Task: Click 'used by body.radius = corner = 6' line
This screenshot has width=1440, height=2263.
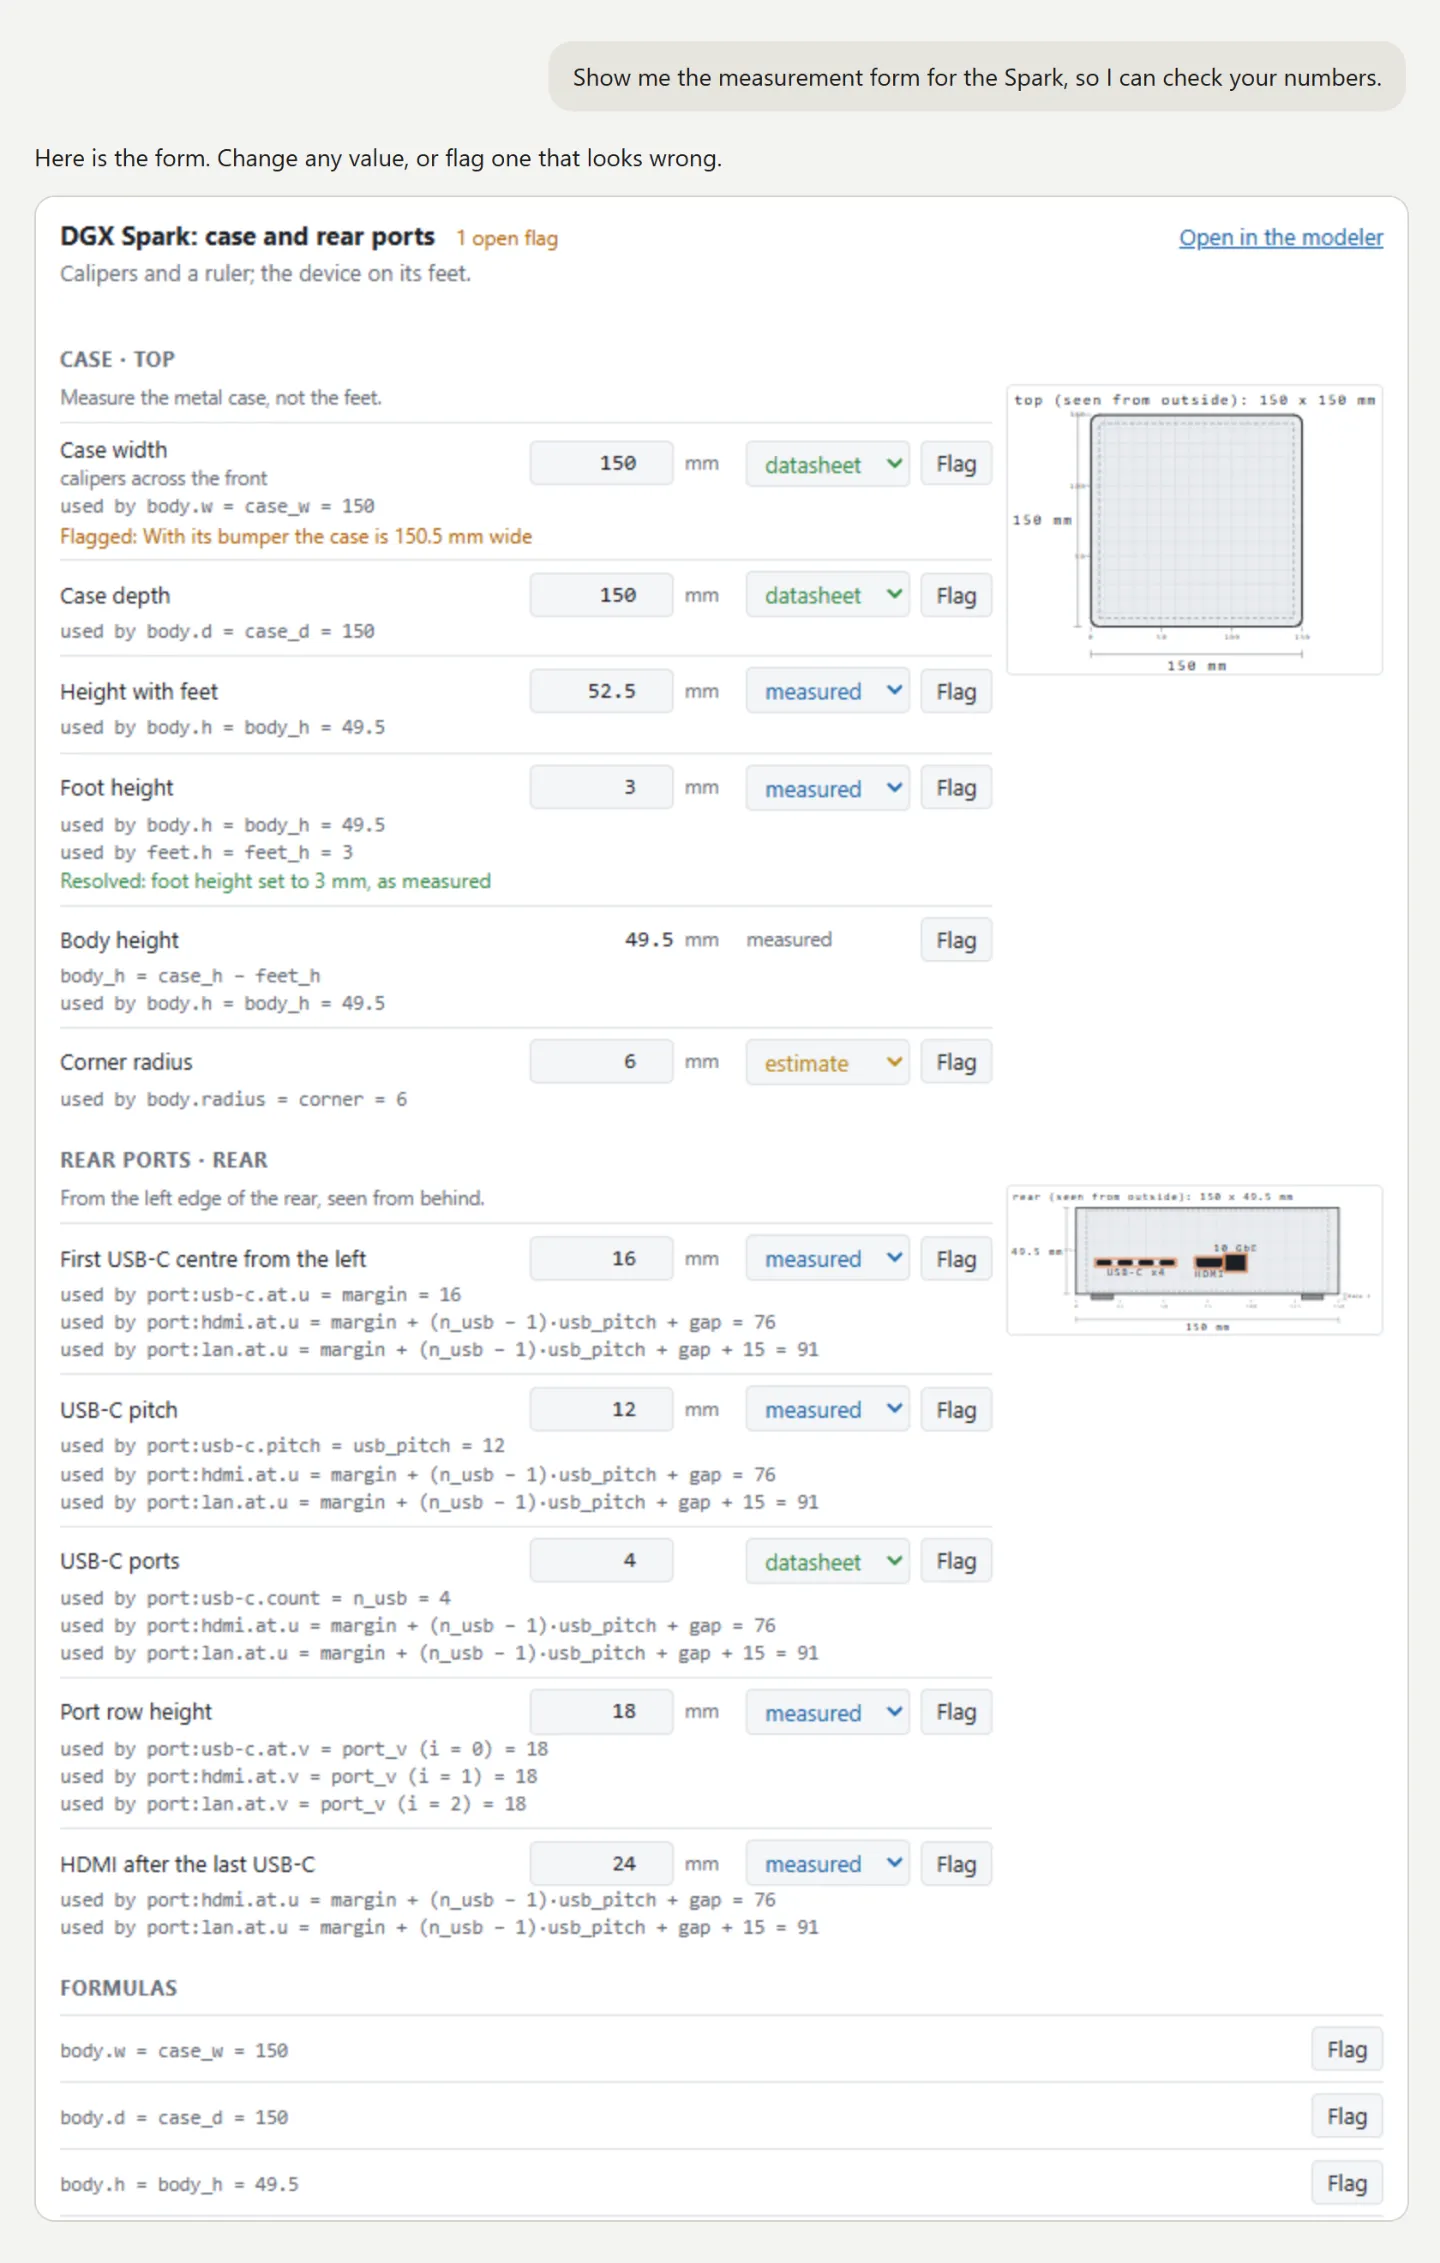Action: 233,1099
